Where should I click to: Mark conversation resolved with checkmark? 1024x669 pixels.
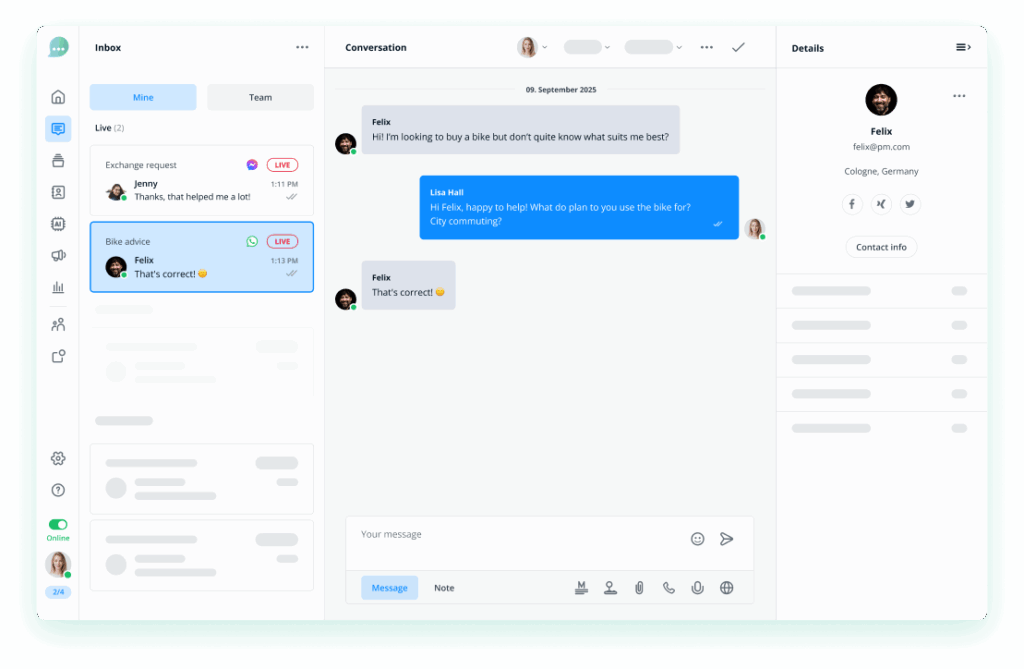point(739,47)
